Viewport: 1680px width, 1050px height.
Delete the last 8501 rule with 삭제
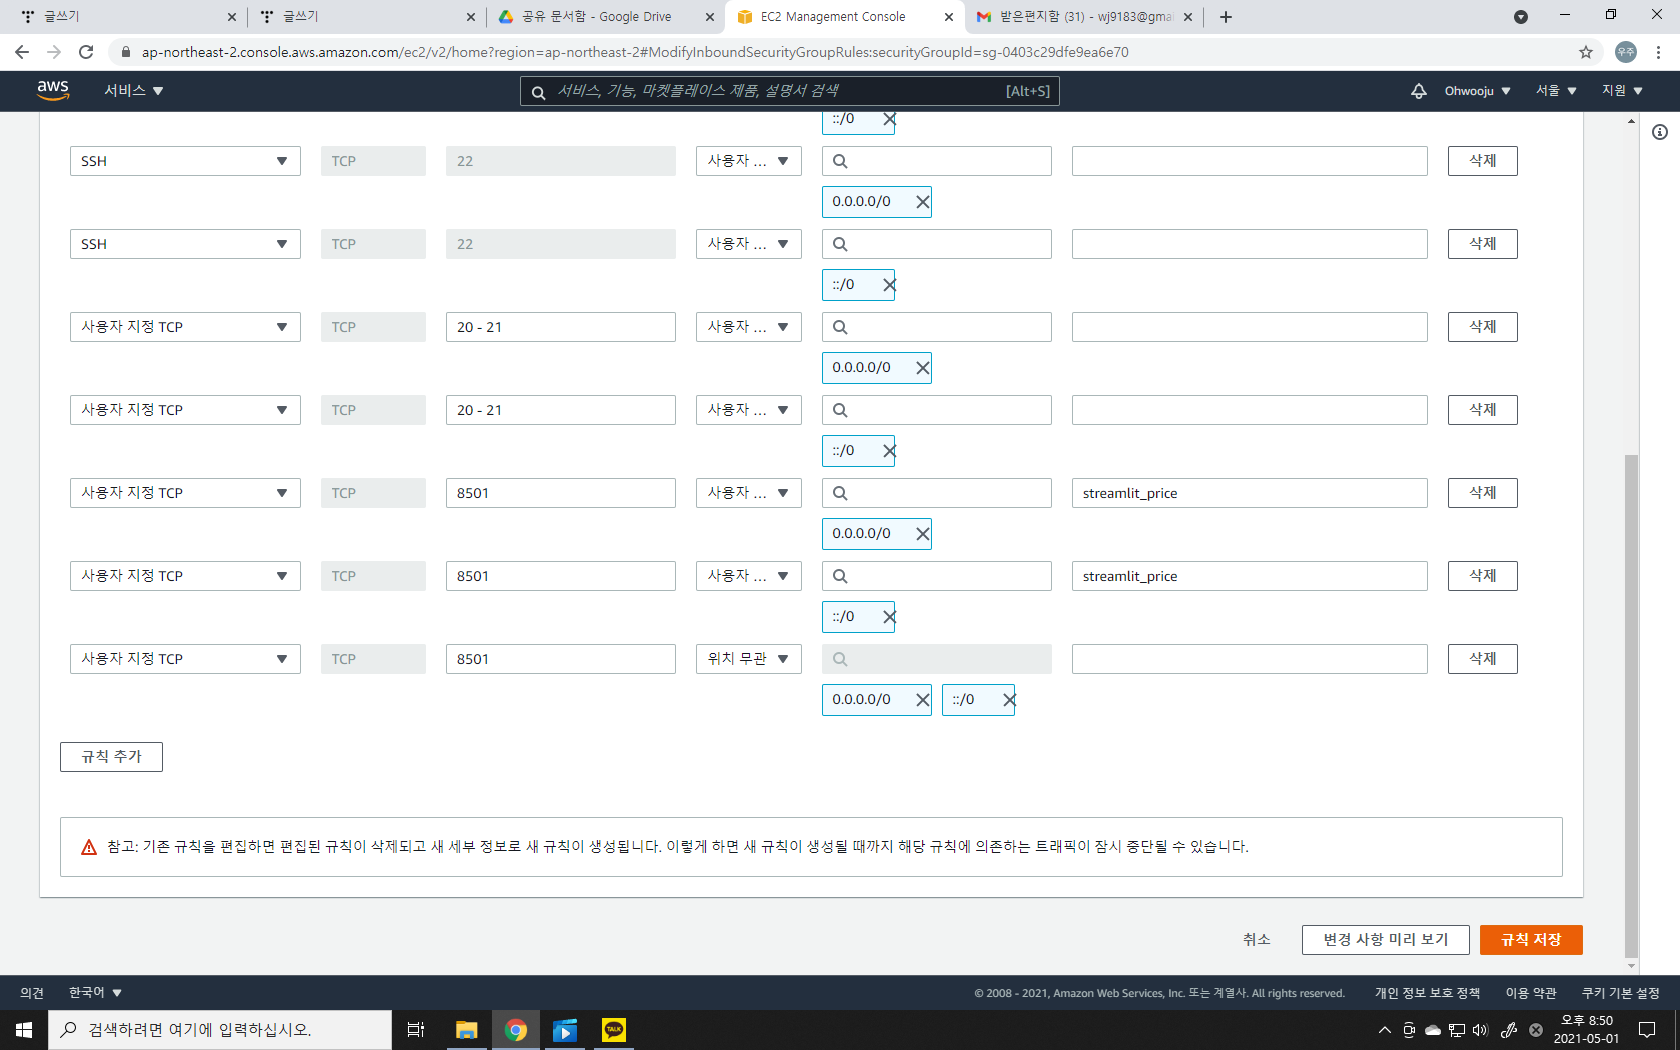click(1483, 659)
